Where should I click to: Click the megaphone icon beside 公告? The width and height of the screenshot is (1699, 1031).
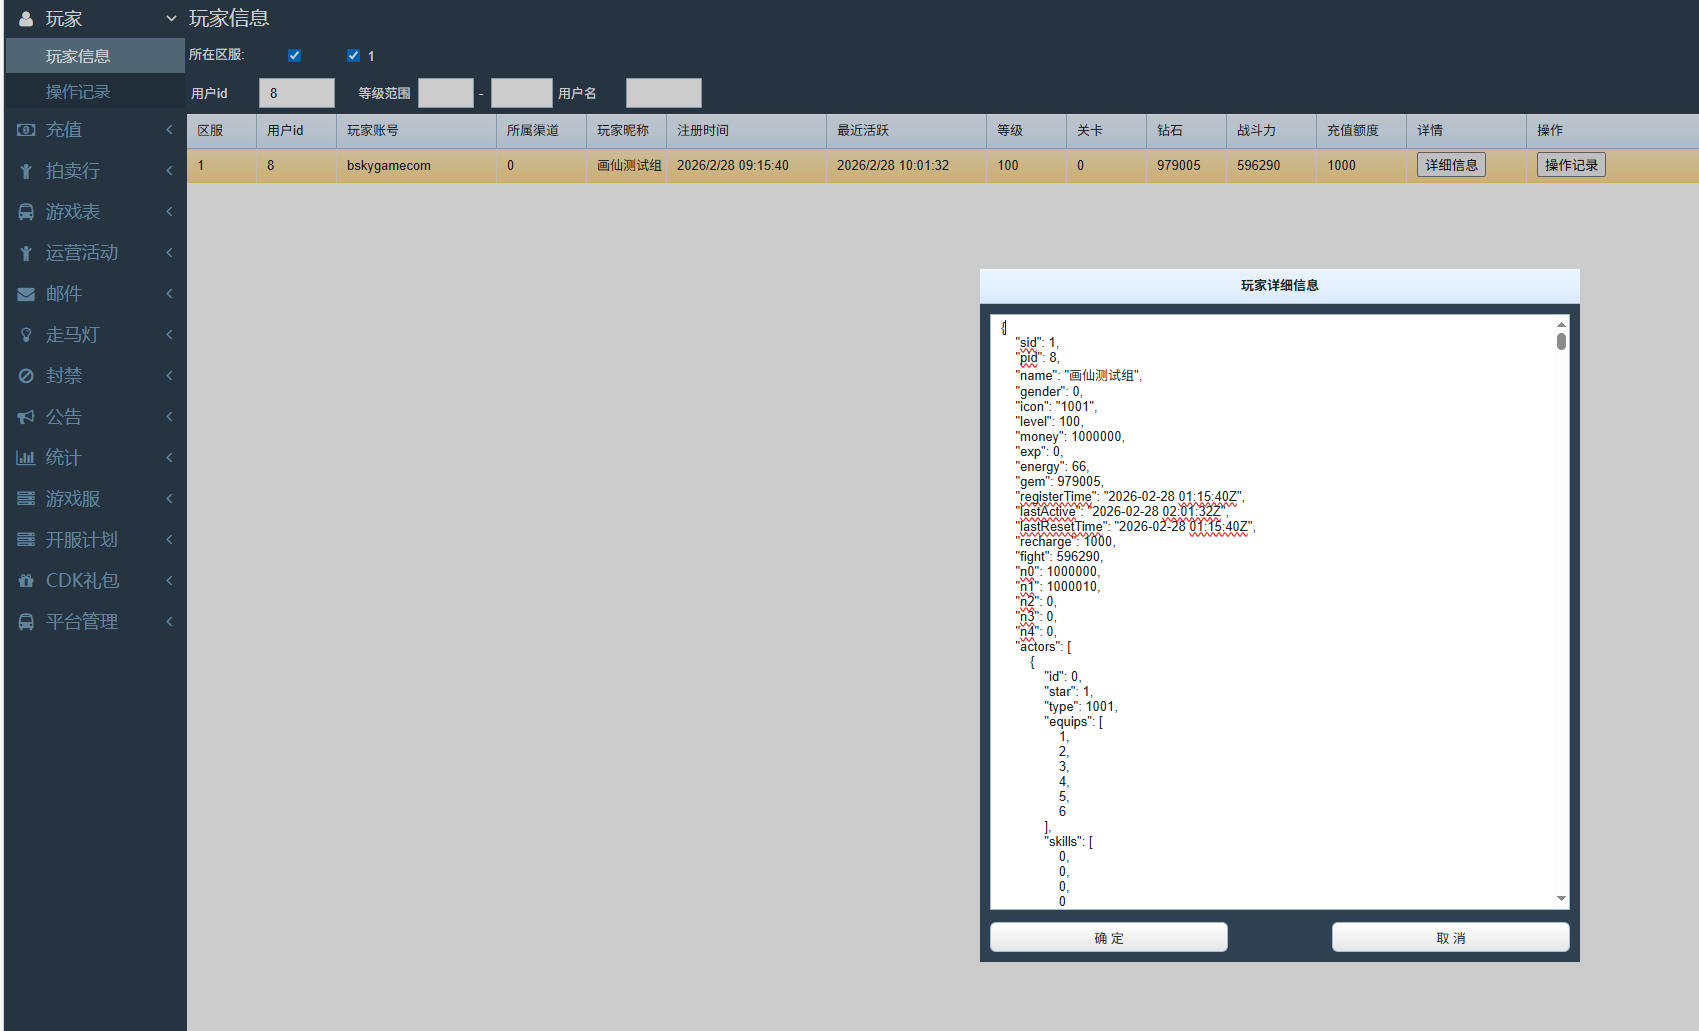pyautogui.click(x=26, y=417)
